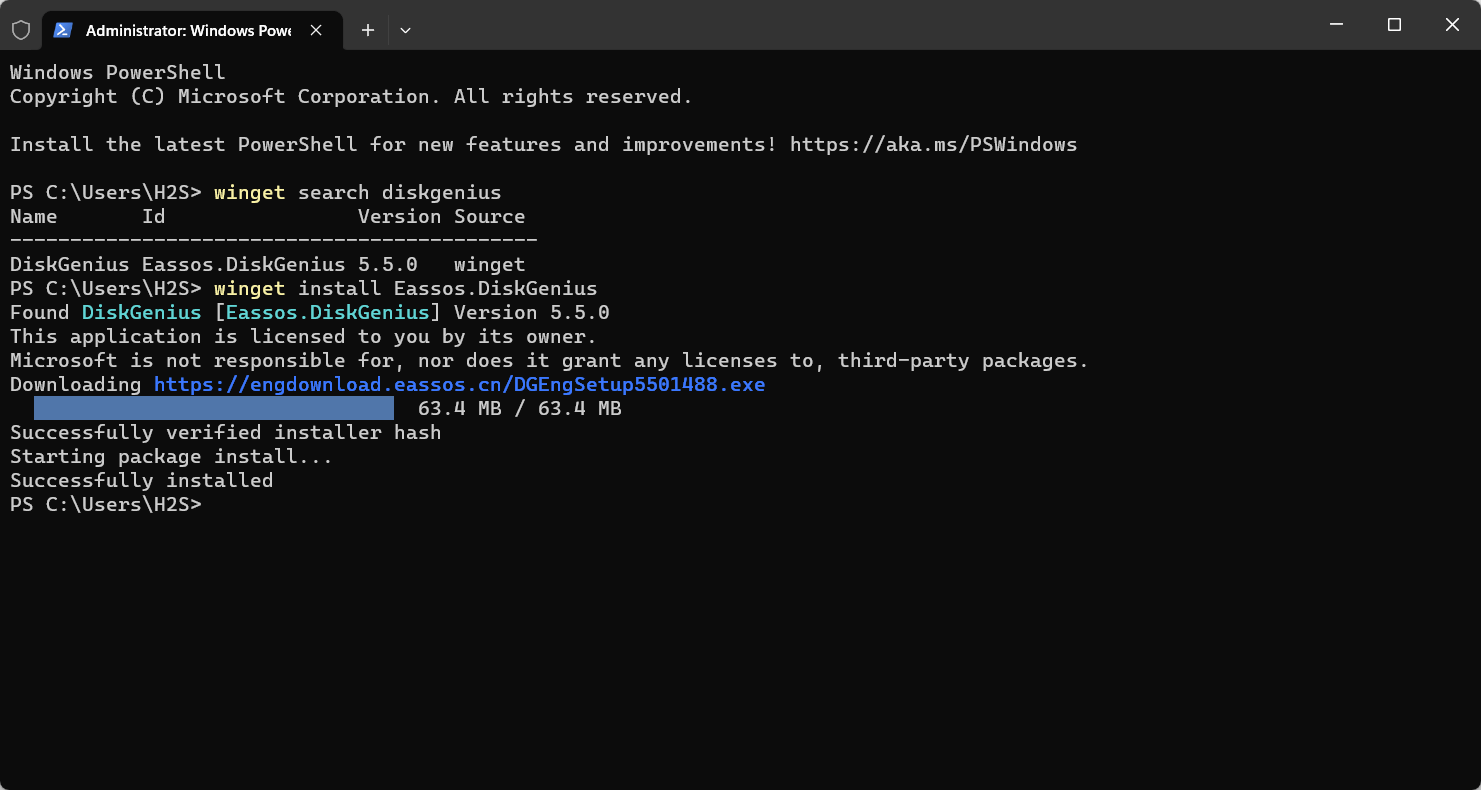The width and height of the screenshot is (1481, 790).
Task: Click the cyan 'DiskGenius' in the Found line
Action: pyautogui.click(x=141, y=313)
